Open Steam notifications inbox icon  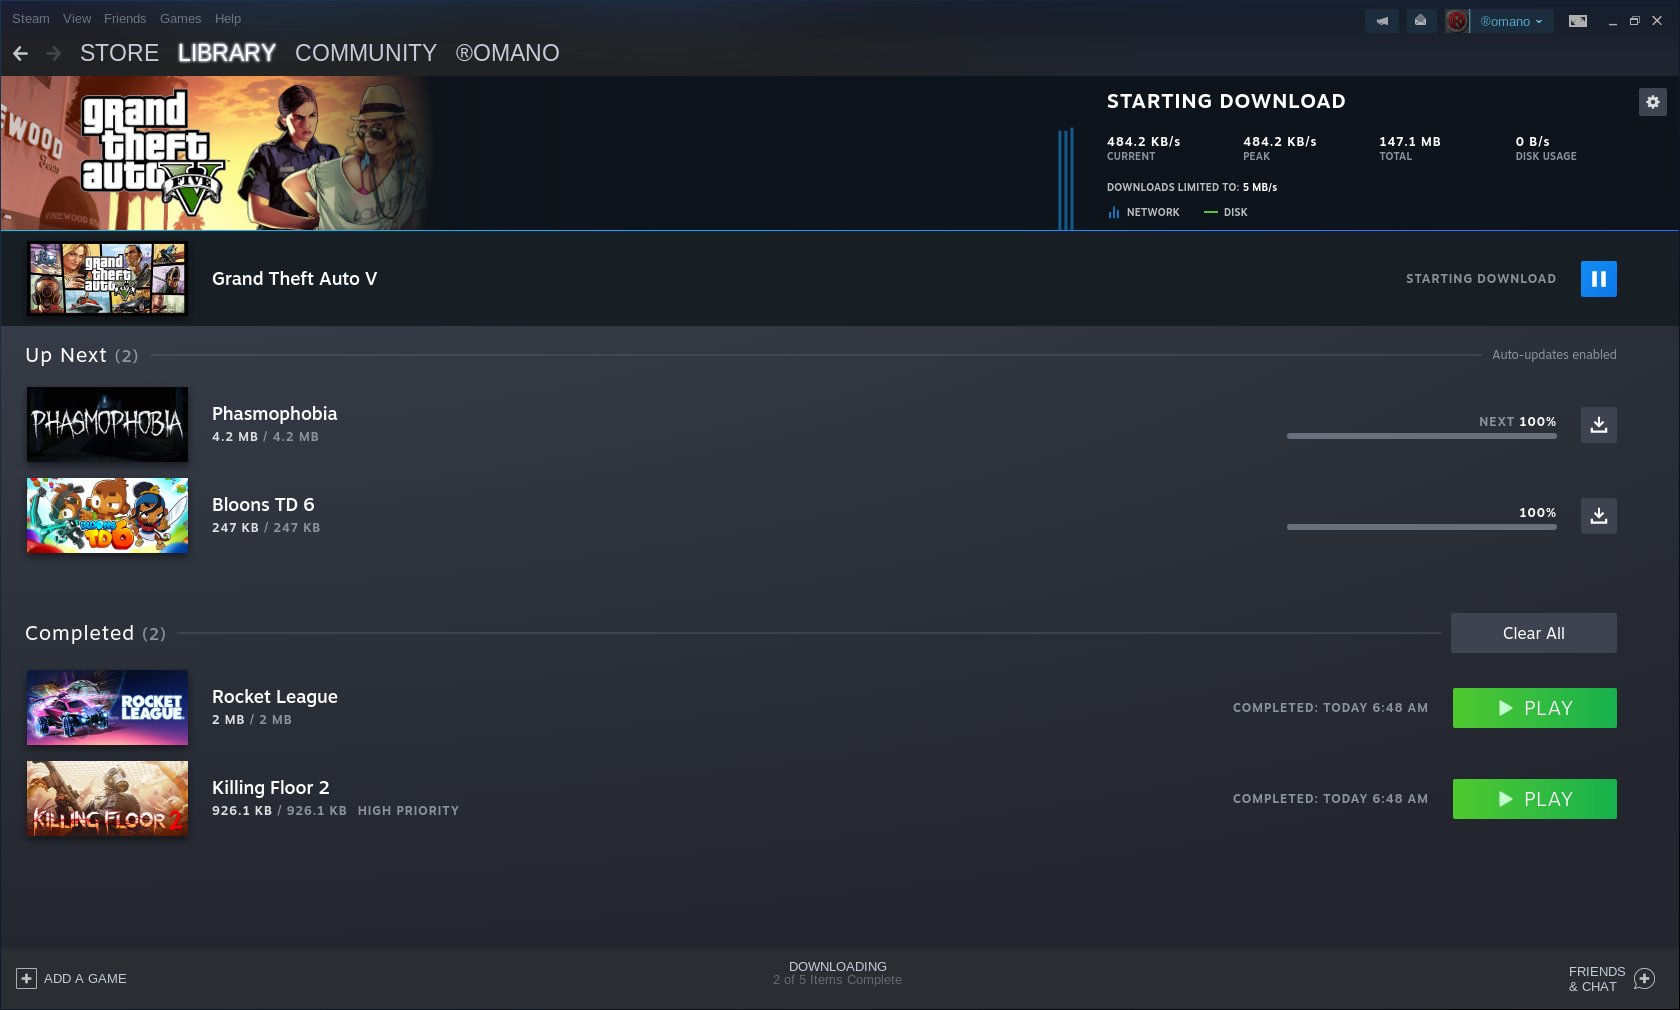[x=1421, y=21]
